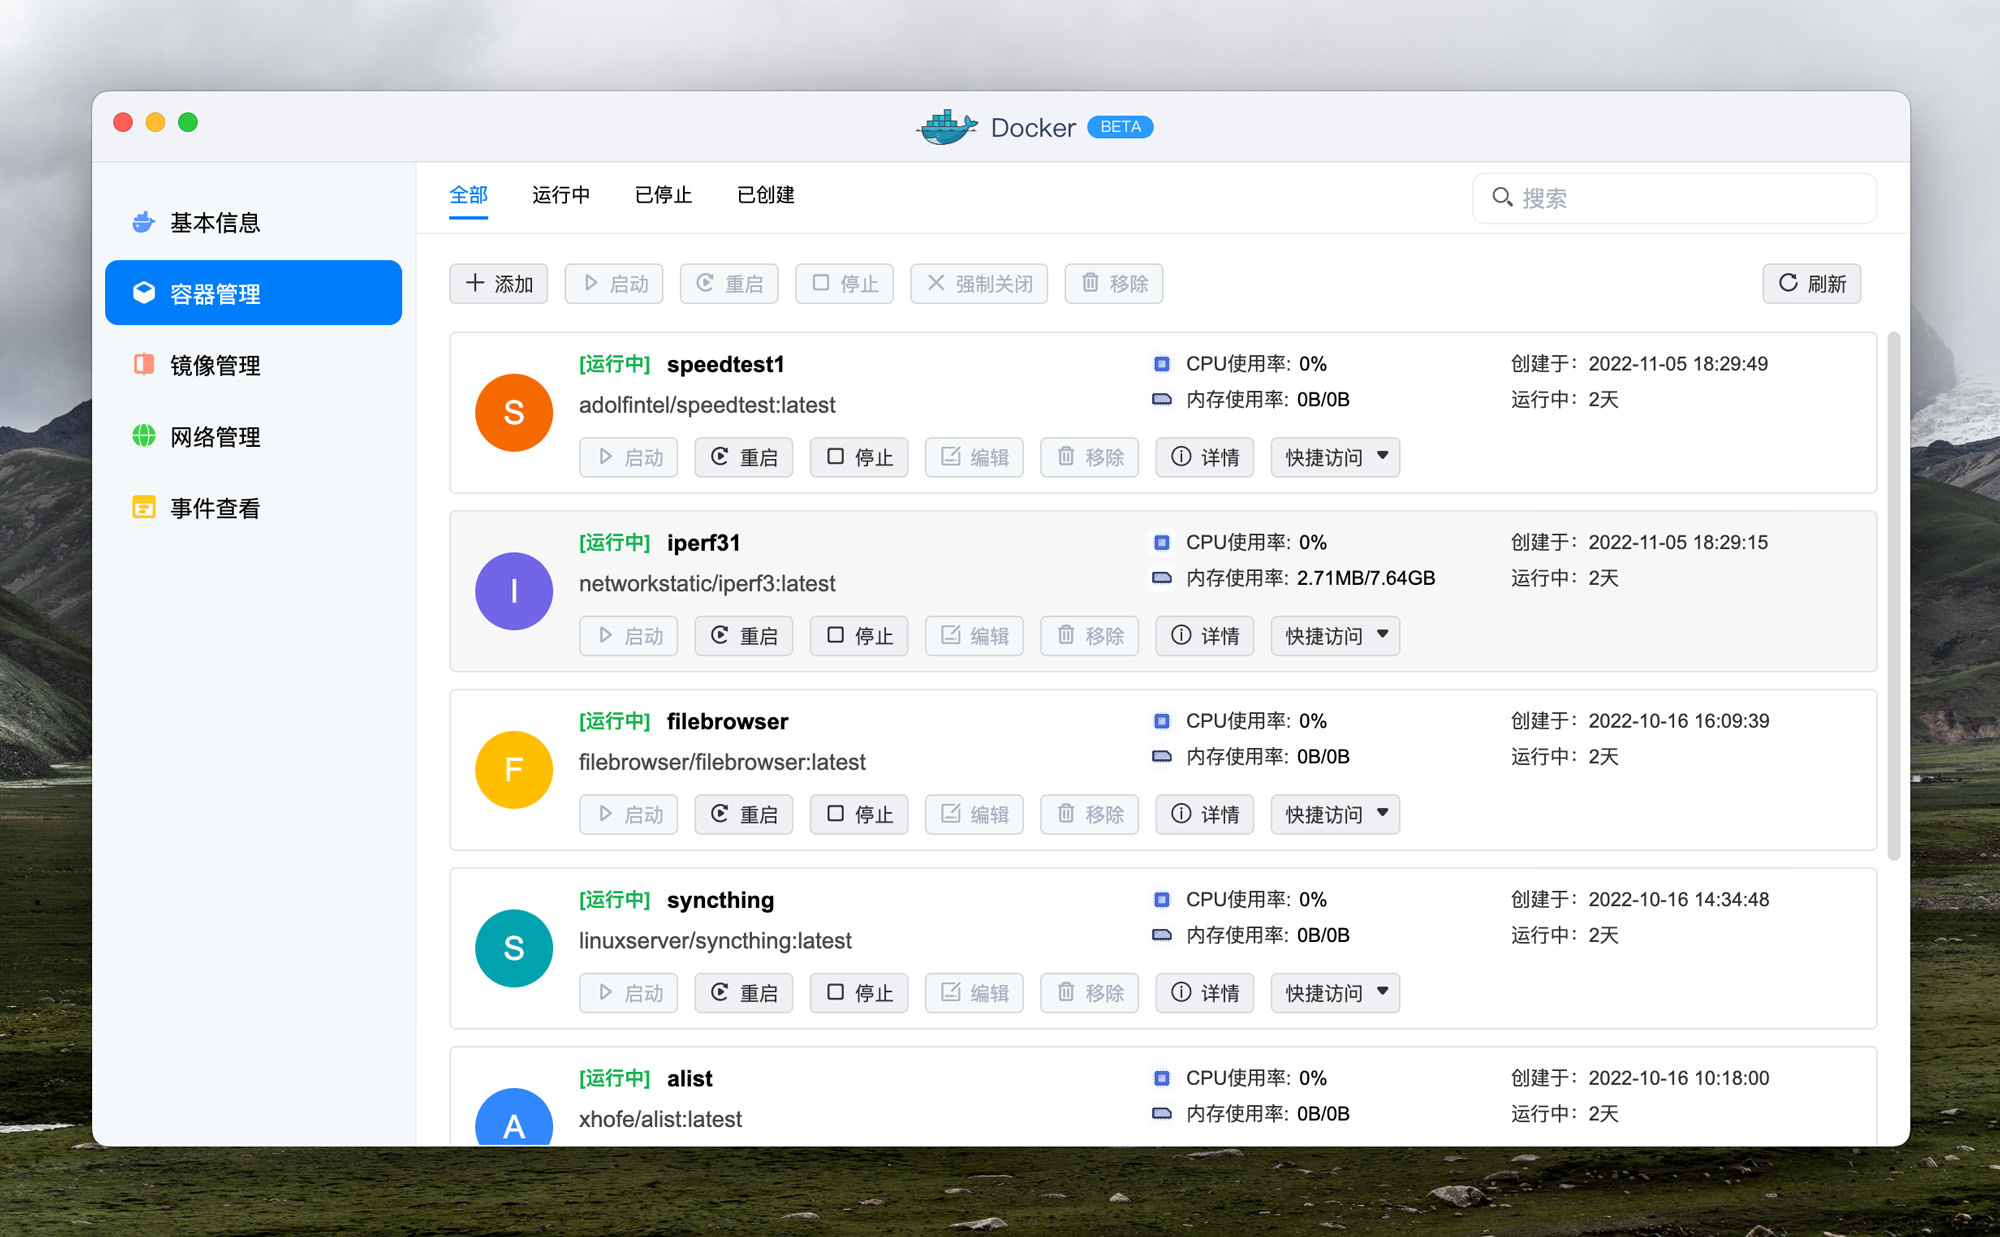This screenshot has width=2000, height=1237.
Task: Open the 基本信息 sidebar section
Action: (214, 222)
